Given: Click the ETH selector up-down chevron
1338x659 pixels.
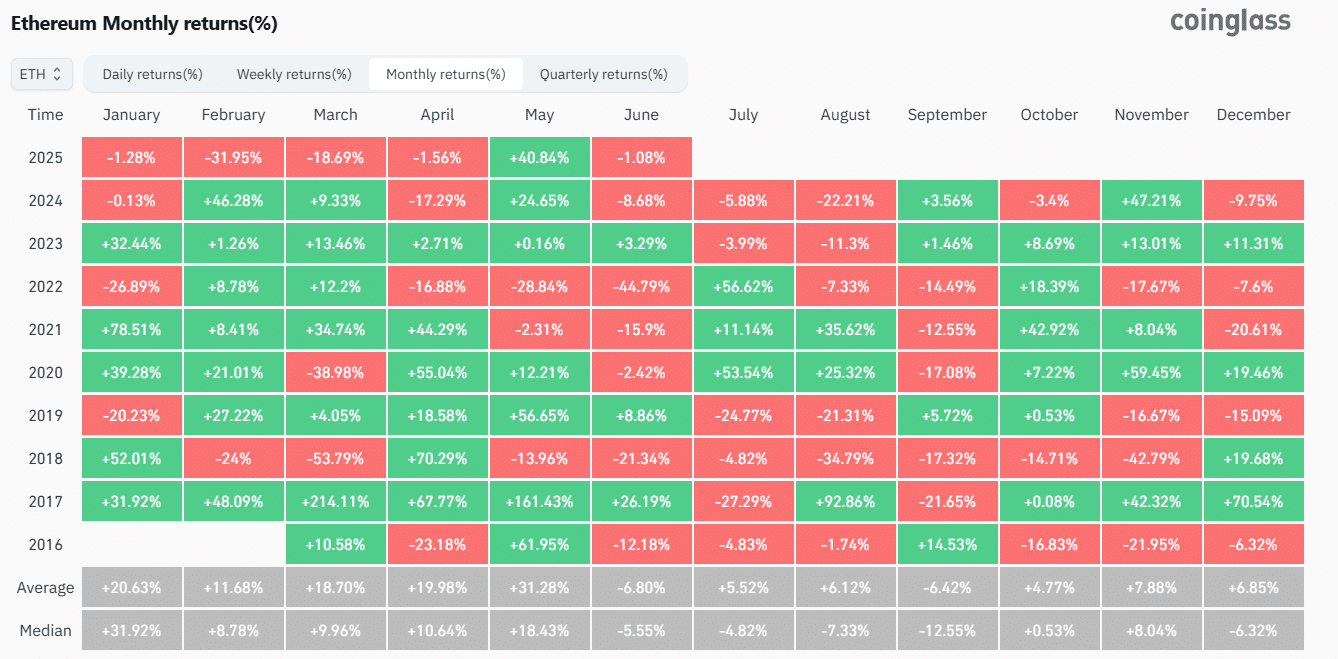Looking at the screenshot, I should (58, 73).
